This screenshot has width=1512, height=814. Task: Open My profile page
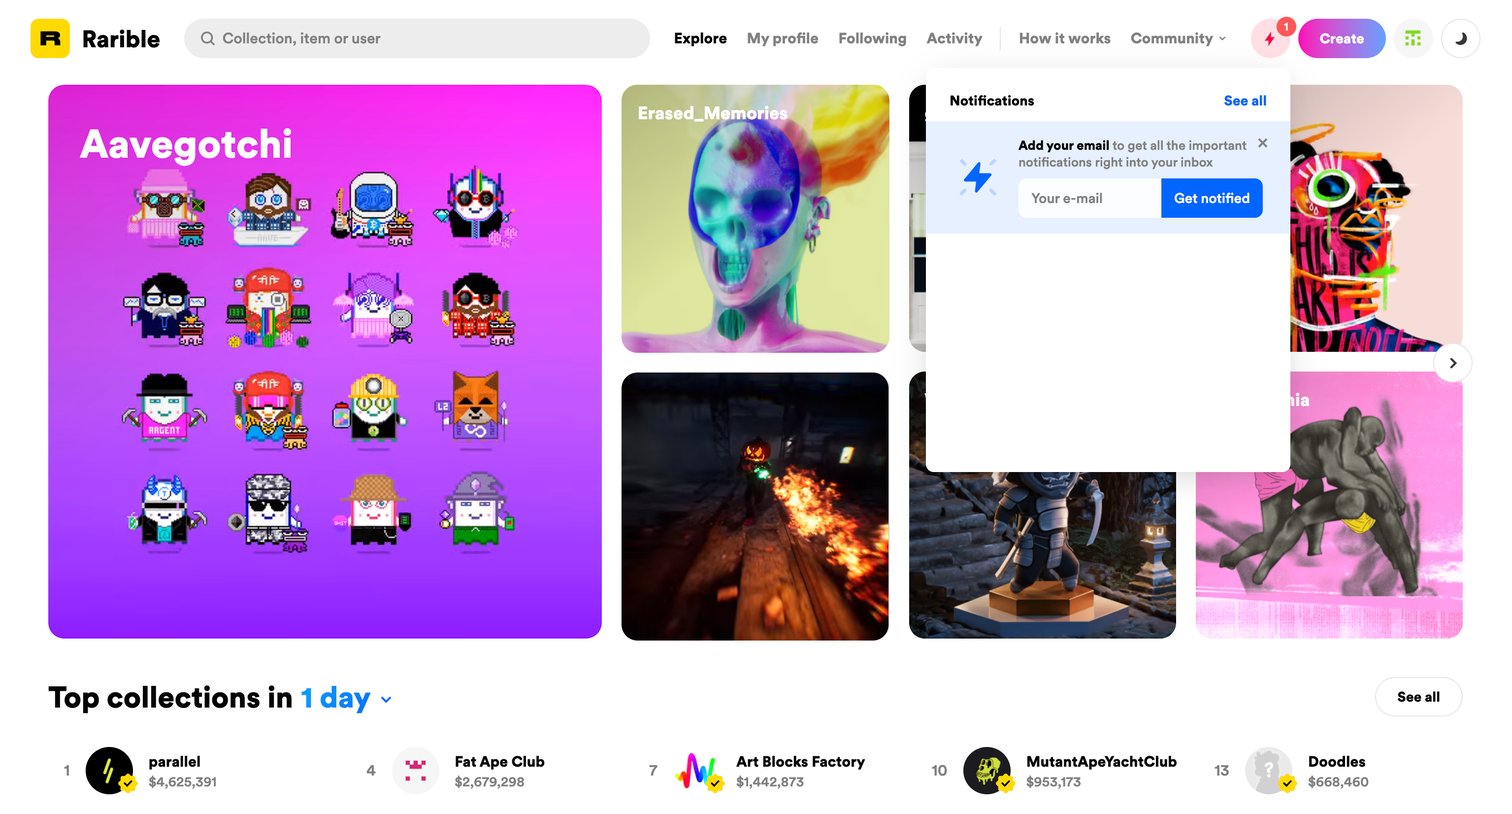coord(782,39)
